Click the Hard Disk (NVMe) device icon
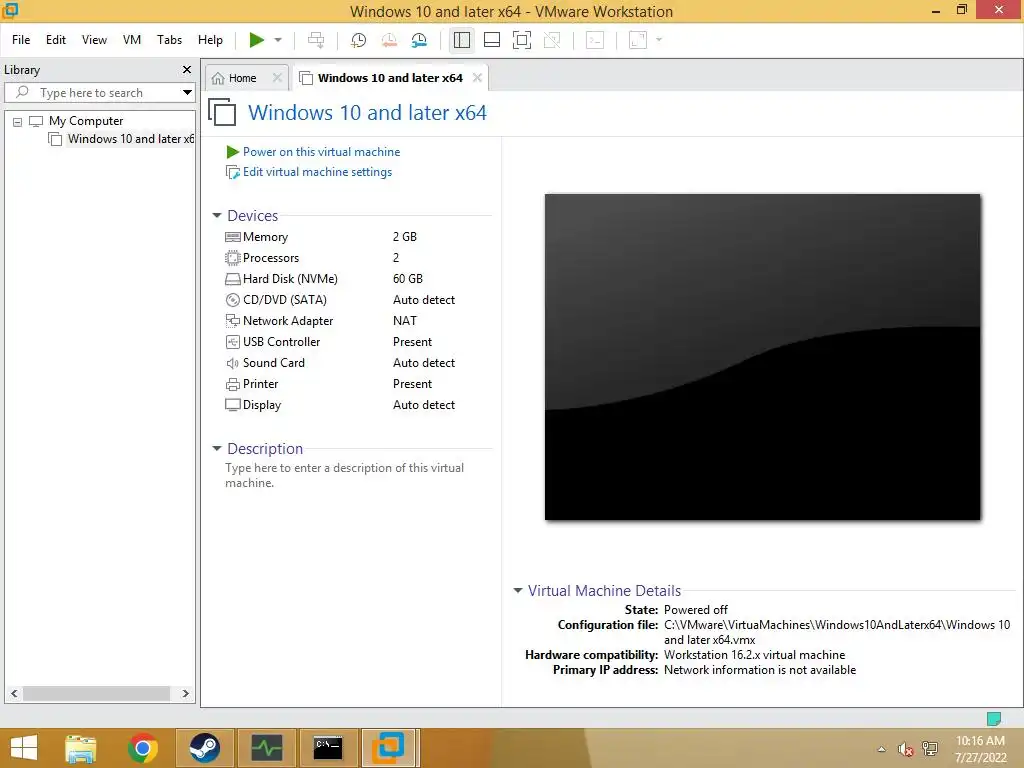The width and height of the screenshot is (1024, 768). point(232,279)
